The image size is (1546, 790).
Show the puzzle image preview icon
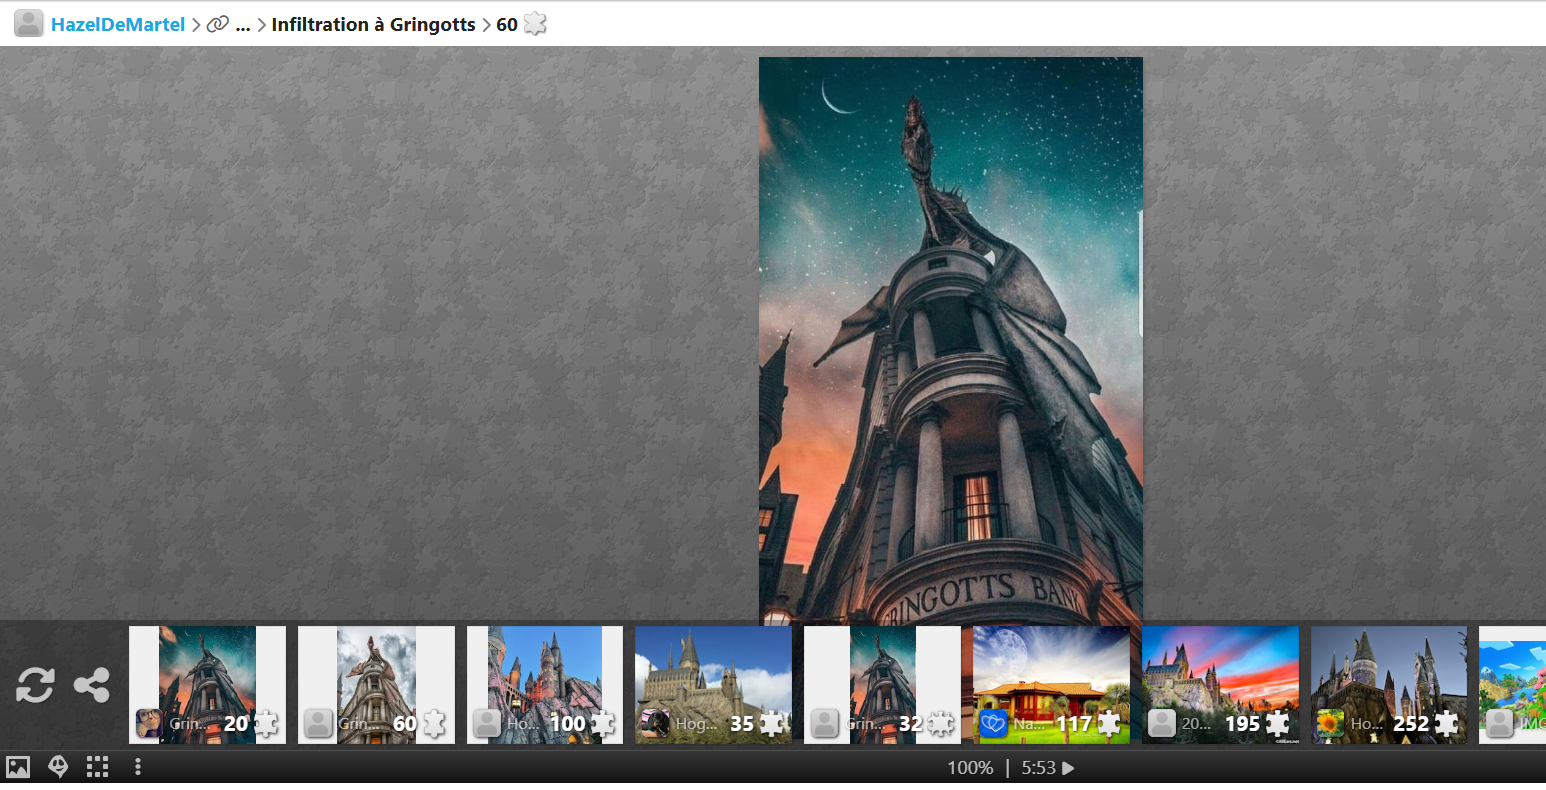pyautogui.click(x=18, y=767)
